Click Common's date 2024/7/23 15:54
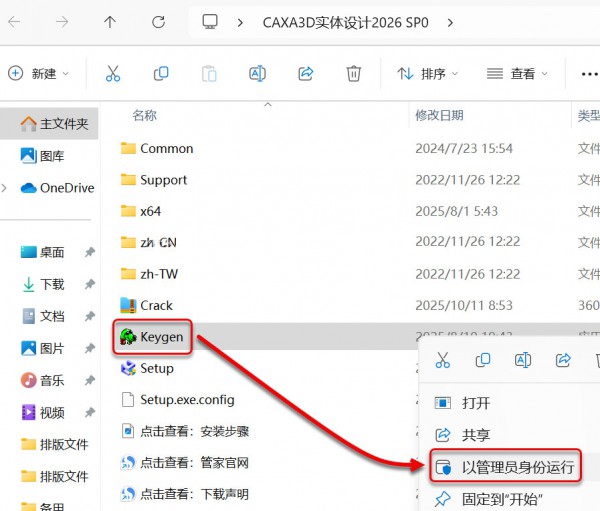The height and width of the screenshot is (511, 600). 464,148
